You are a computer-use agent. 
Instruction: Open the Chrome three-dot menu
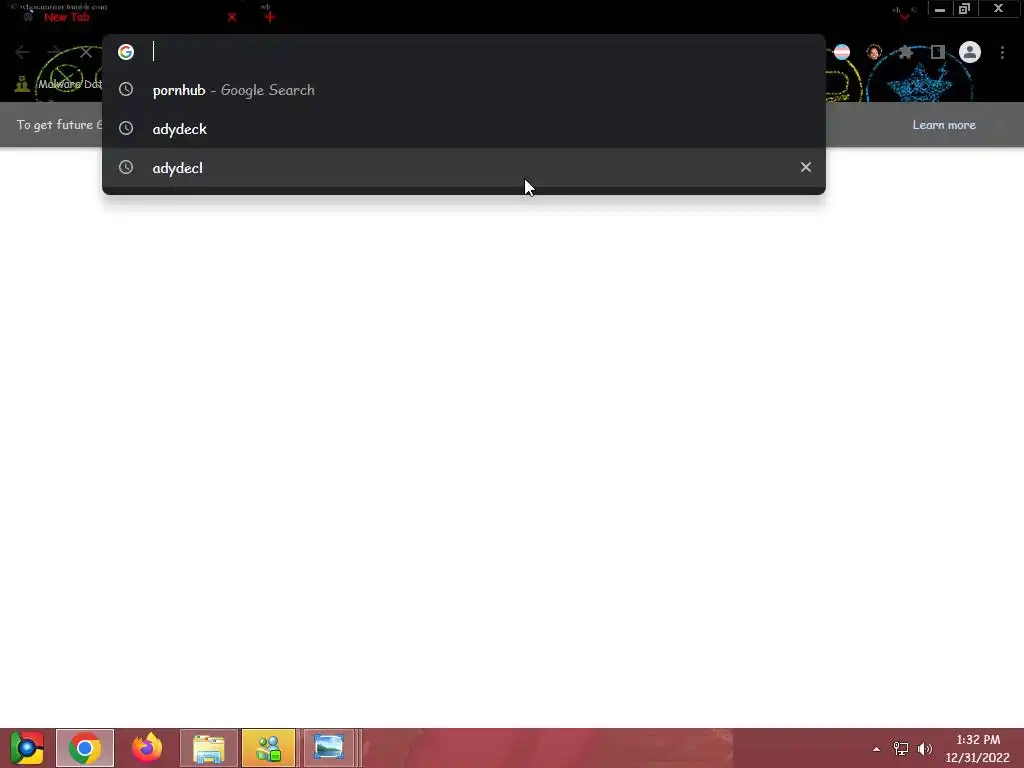click(1002, 52)
